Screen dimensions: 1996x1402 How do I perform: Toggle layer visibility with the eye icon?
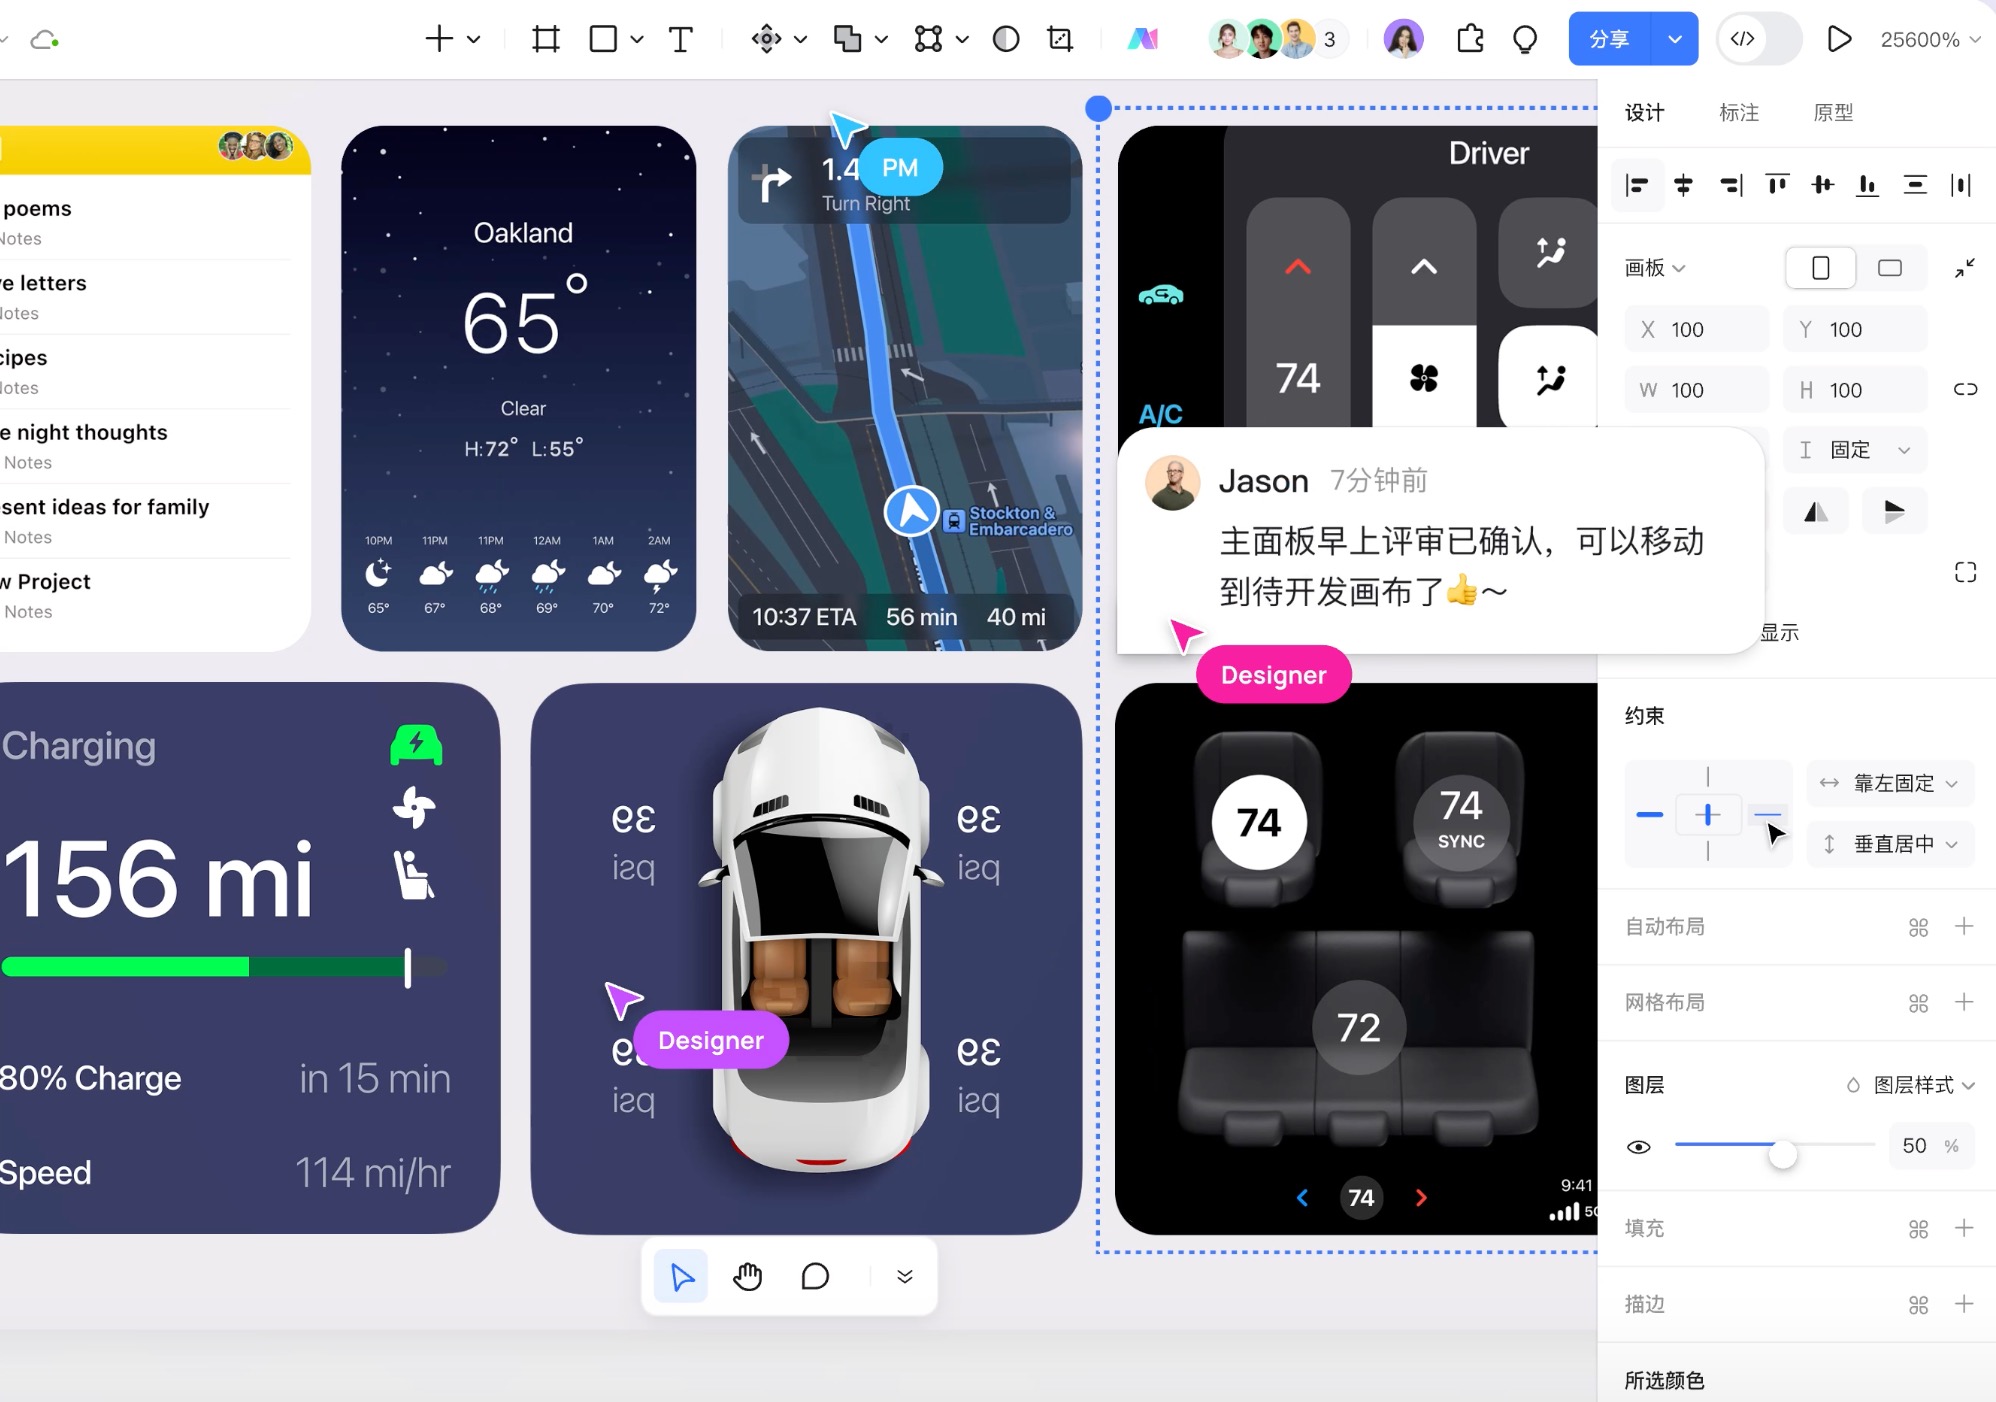(1640, 1147)
